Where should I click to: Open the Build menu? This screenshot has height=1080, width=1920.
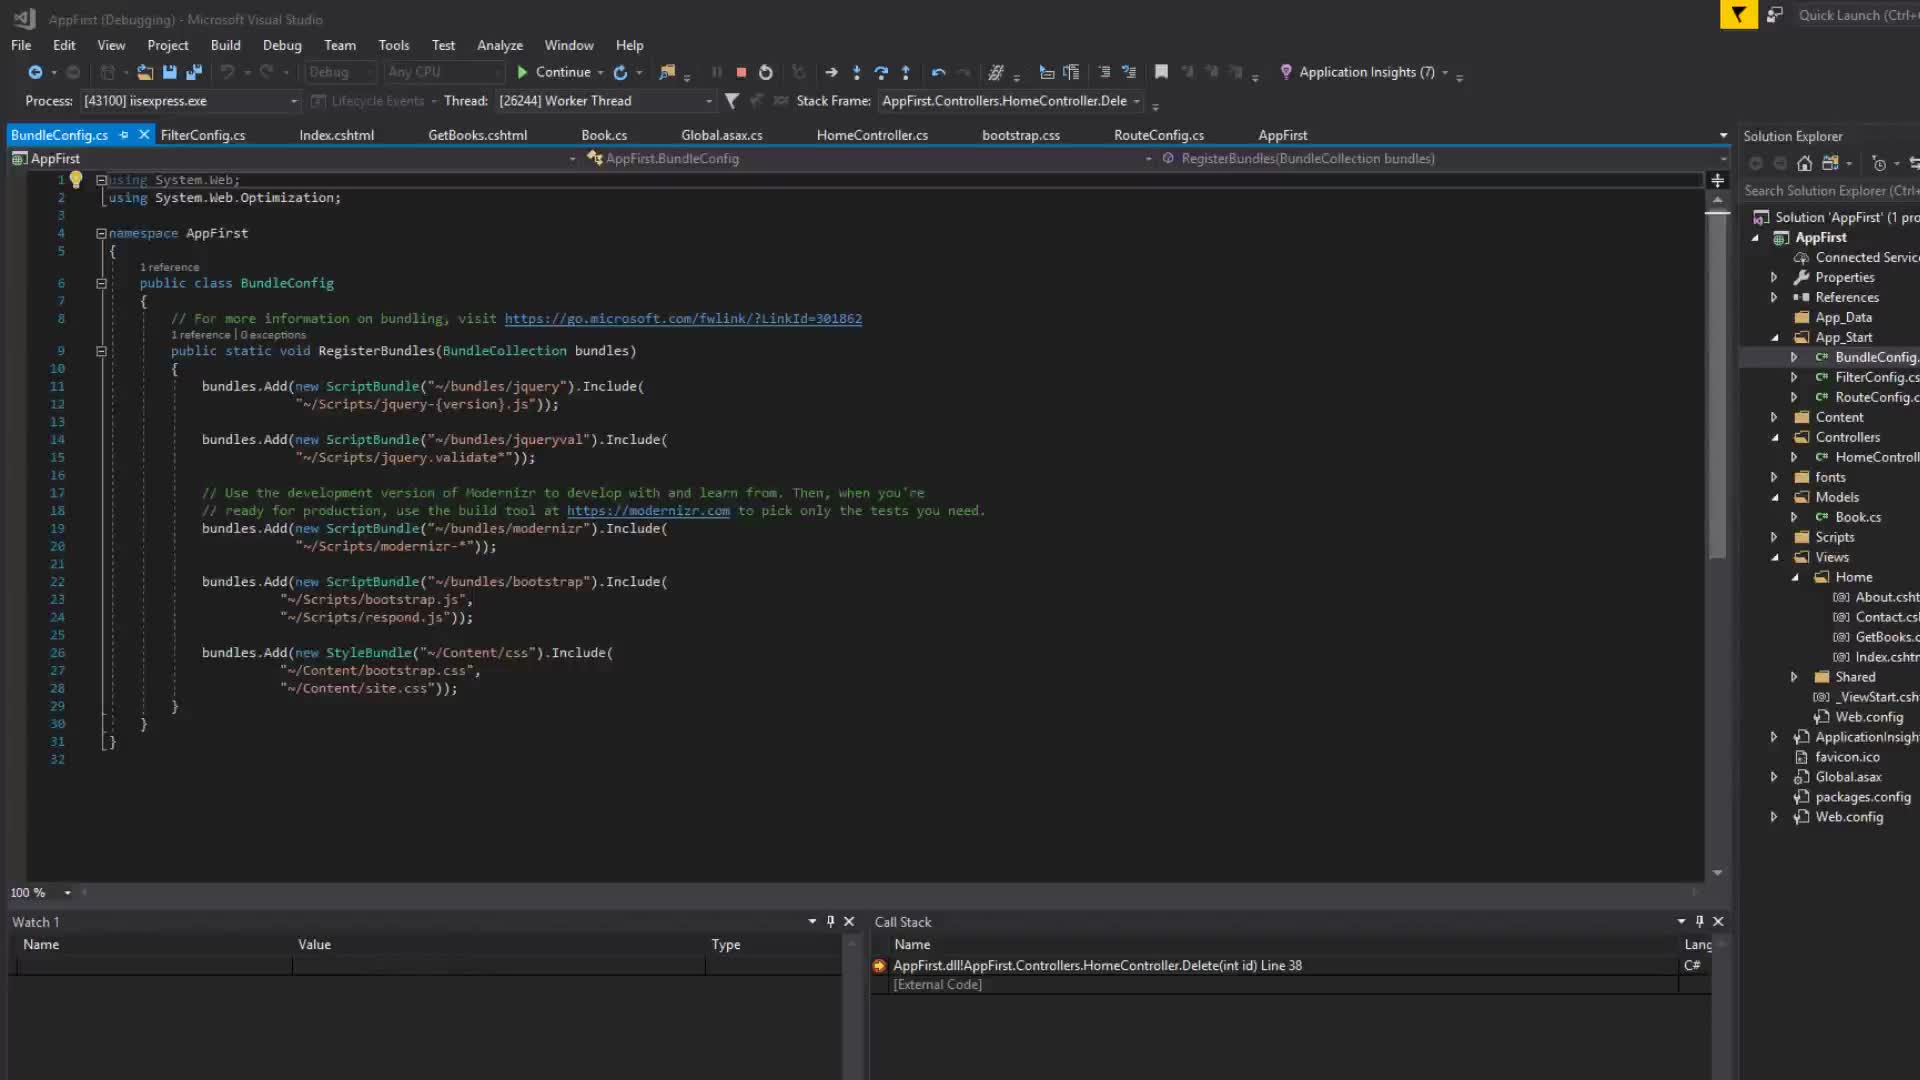[x=225, y=45]
